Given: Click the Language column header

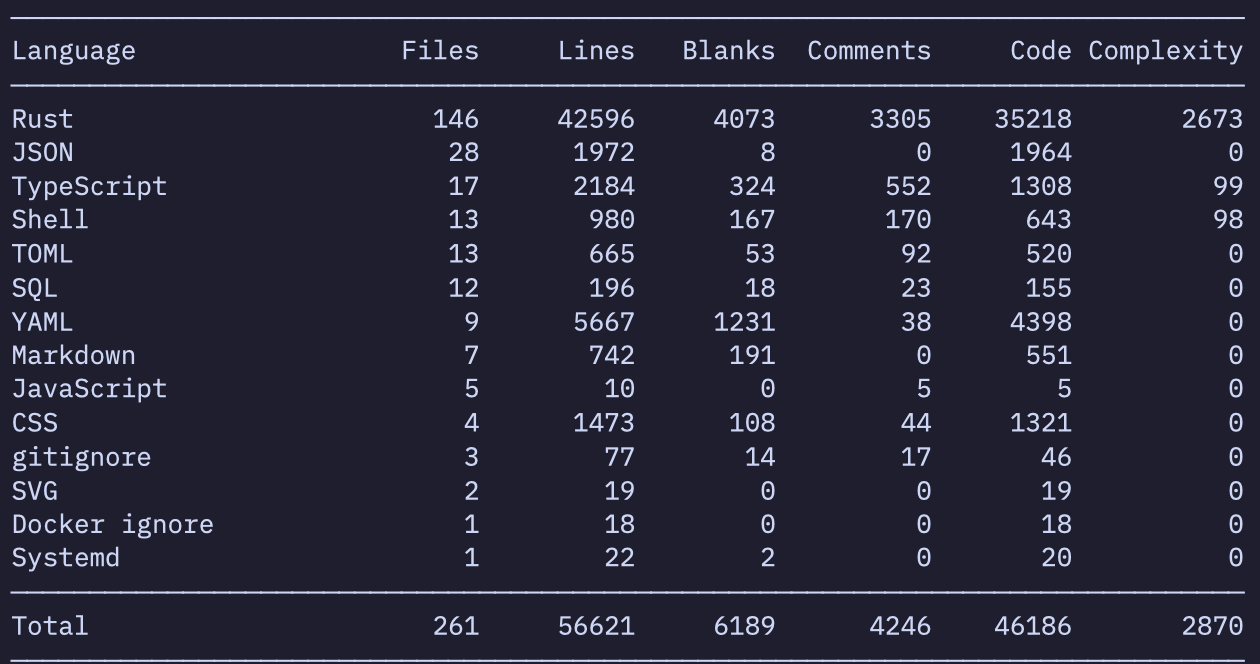Looking at the screenshot, I should pyautogui.click(x=73, y=51).
